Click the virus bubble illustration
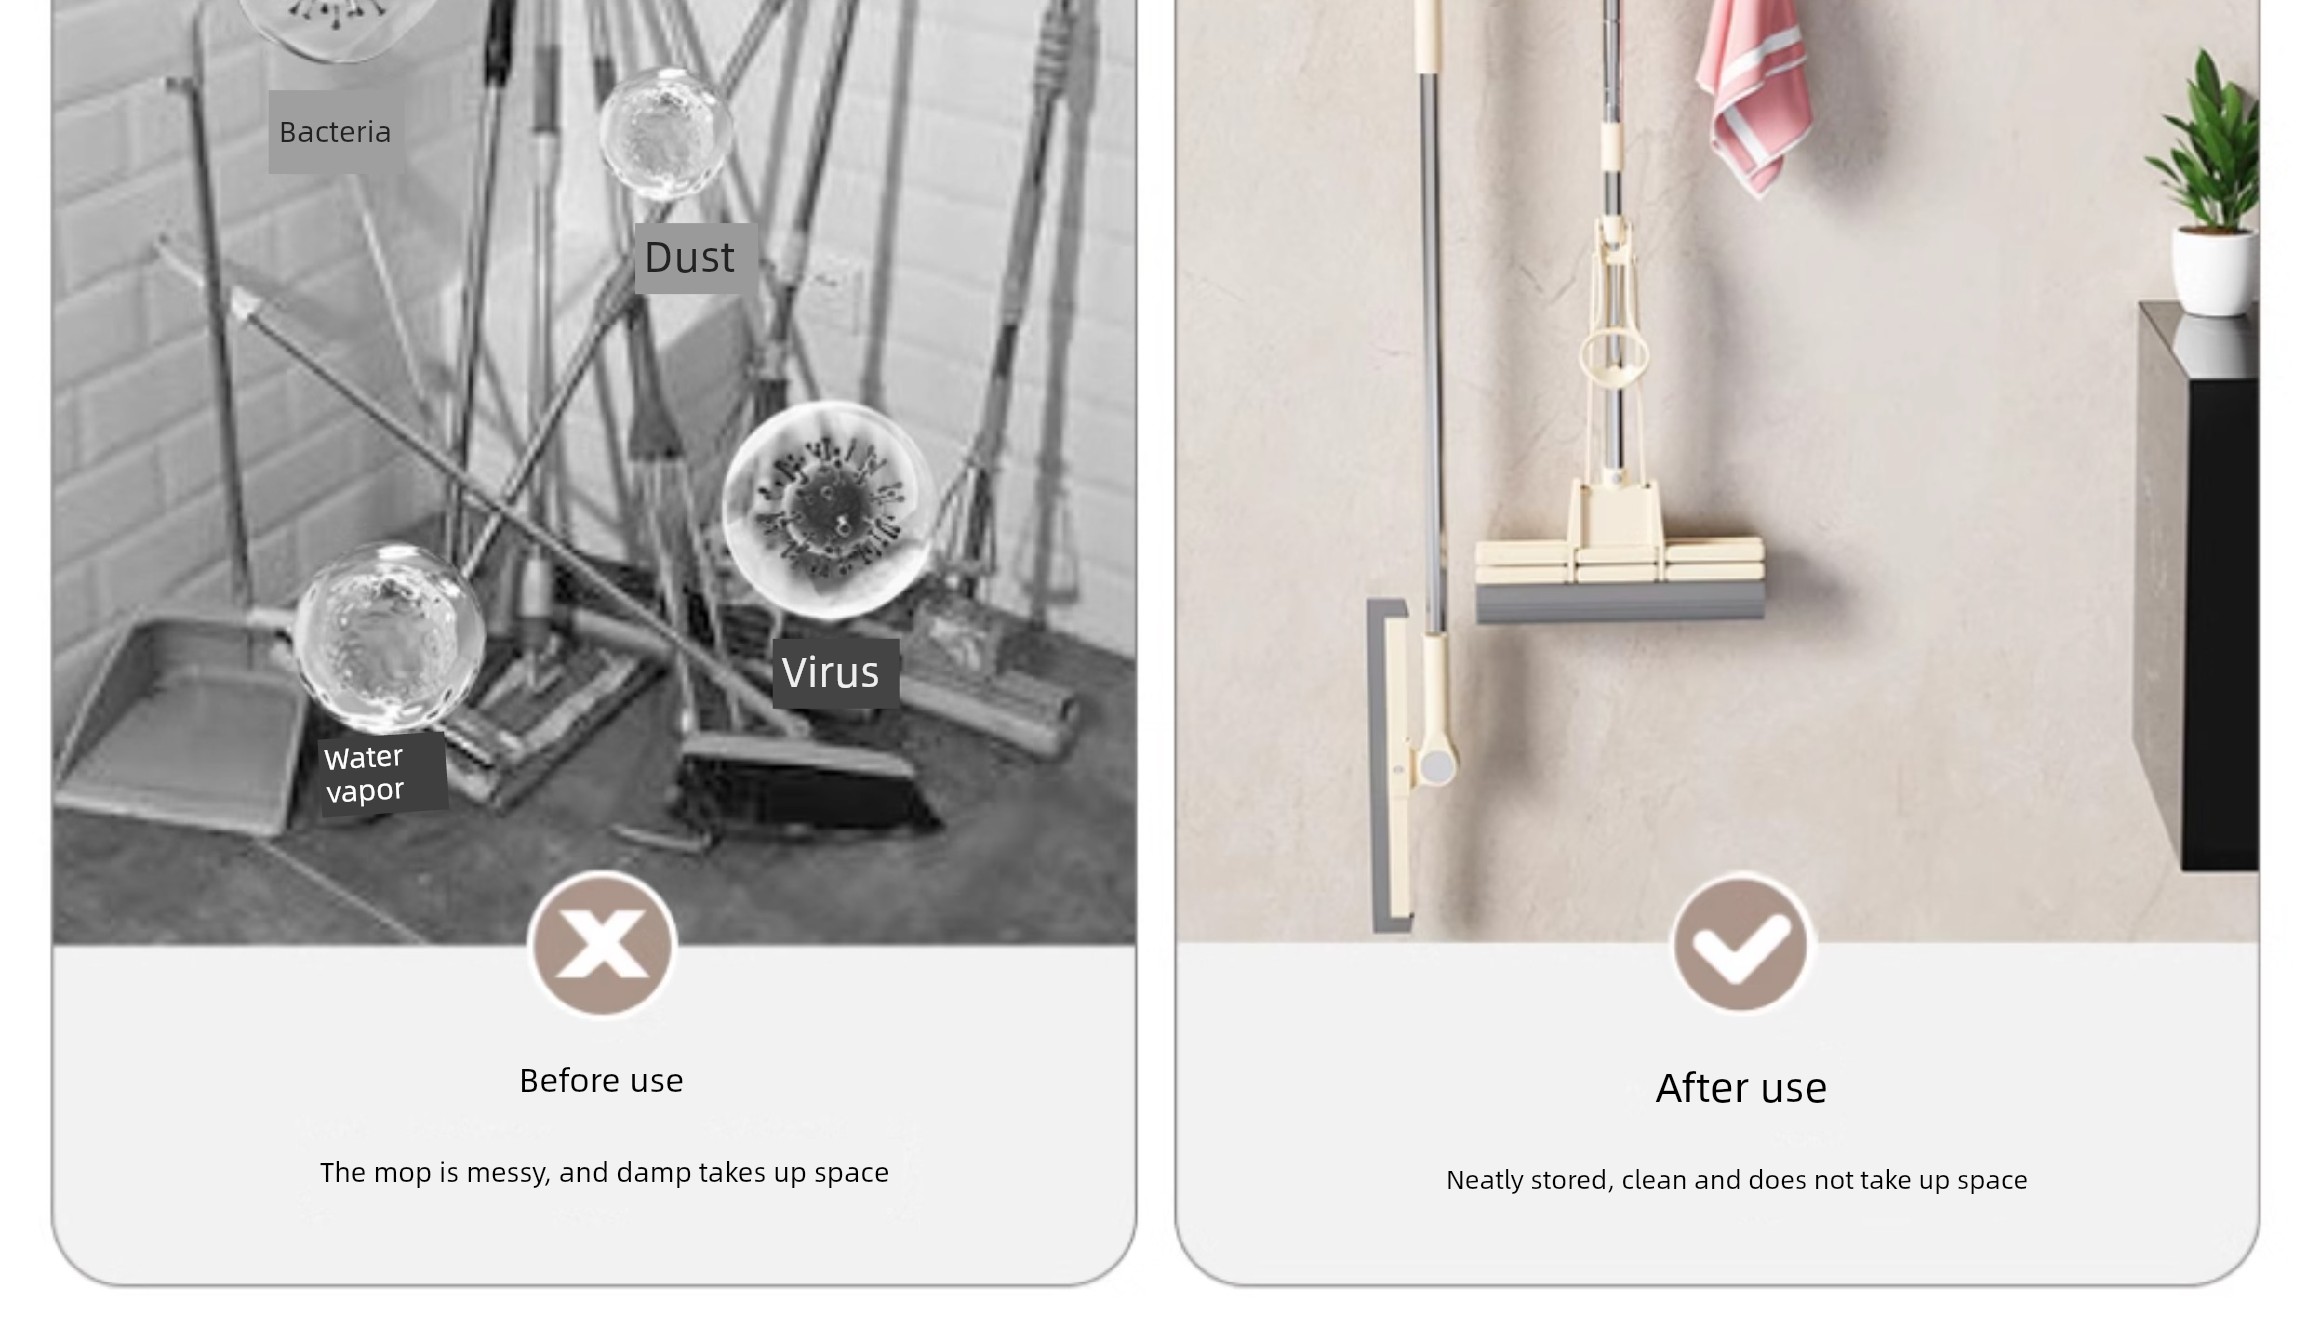This screenshot has height=1328, width=2307. (x=828, y=508)
